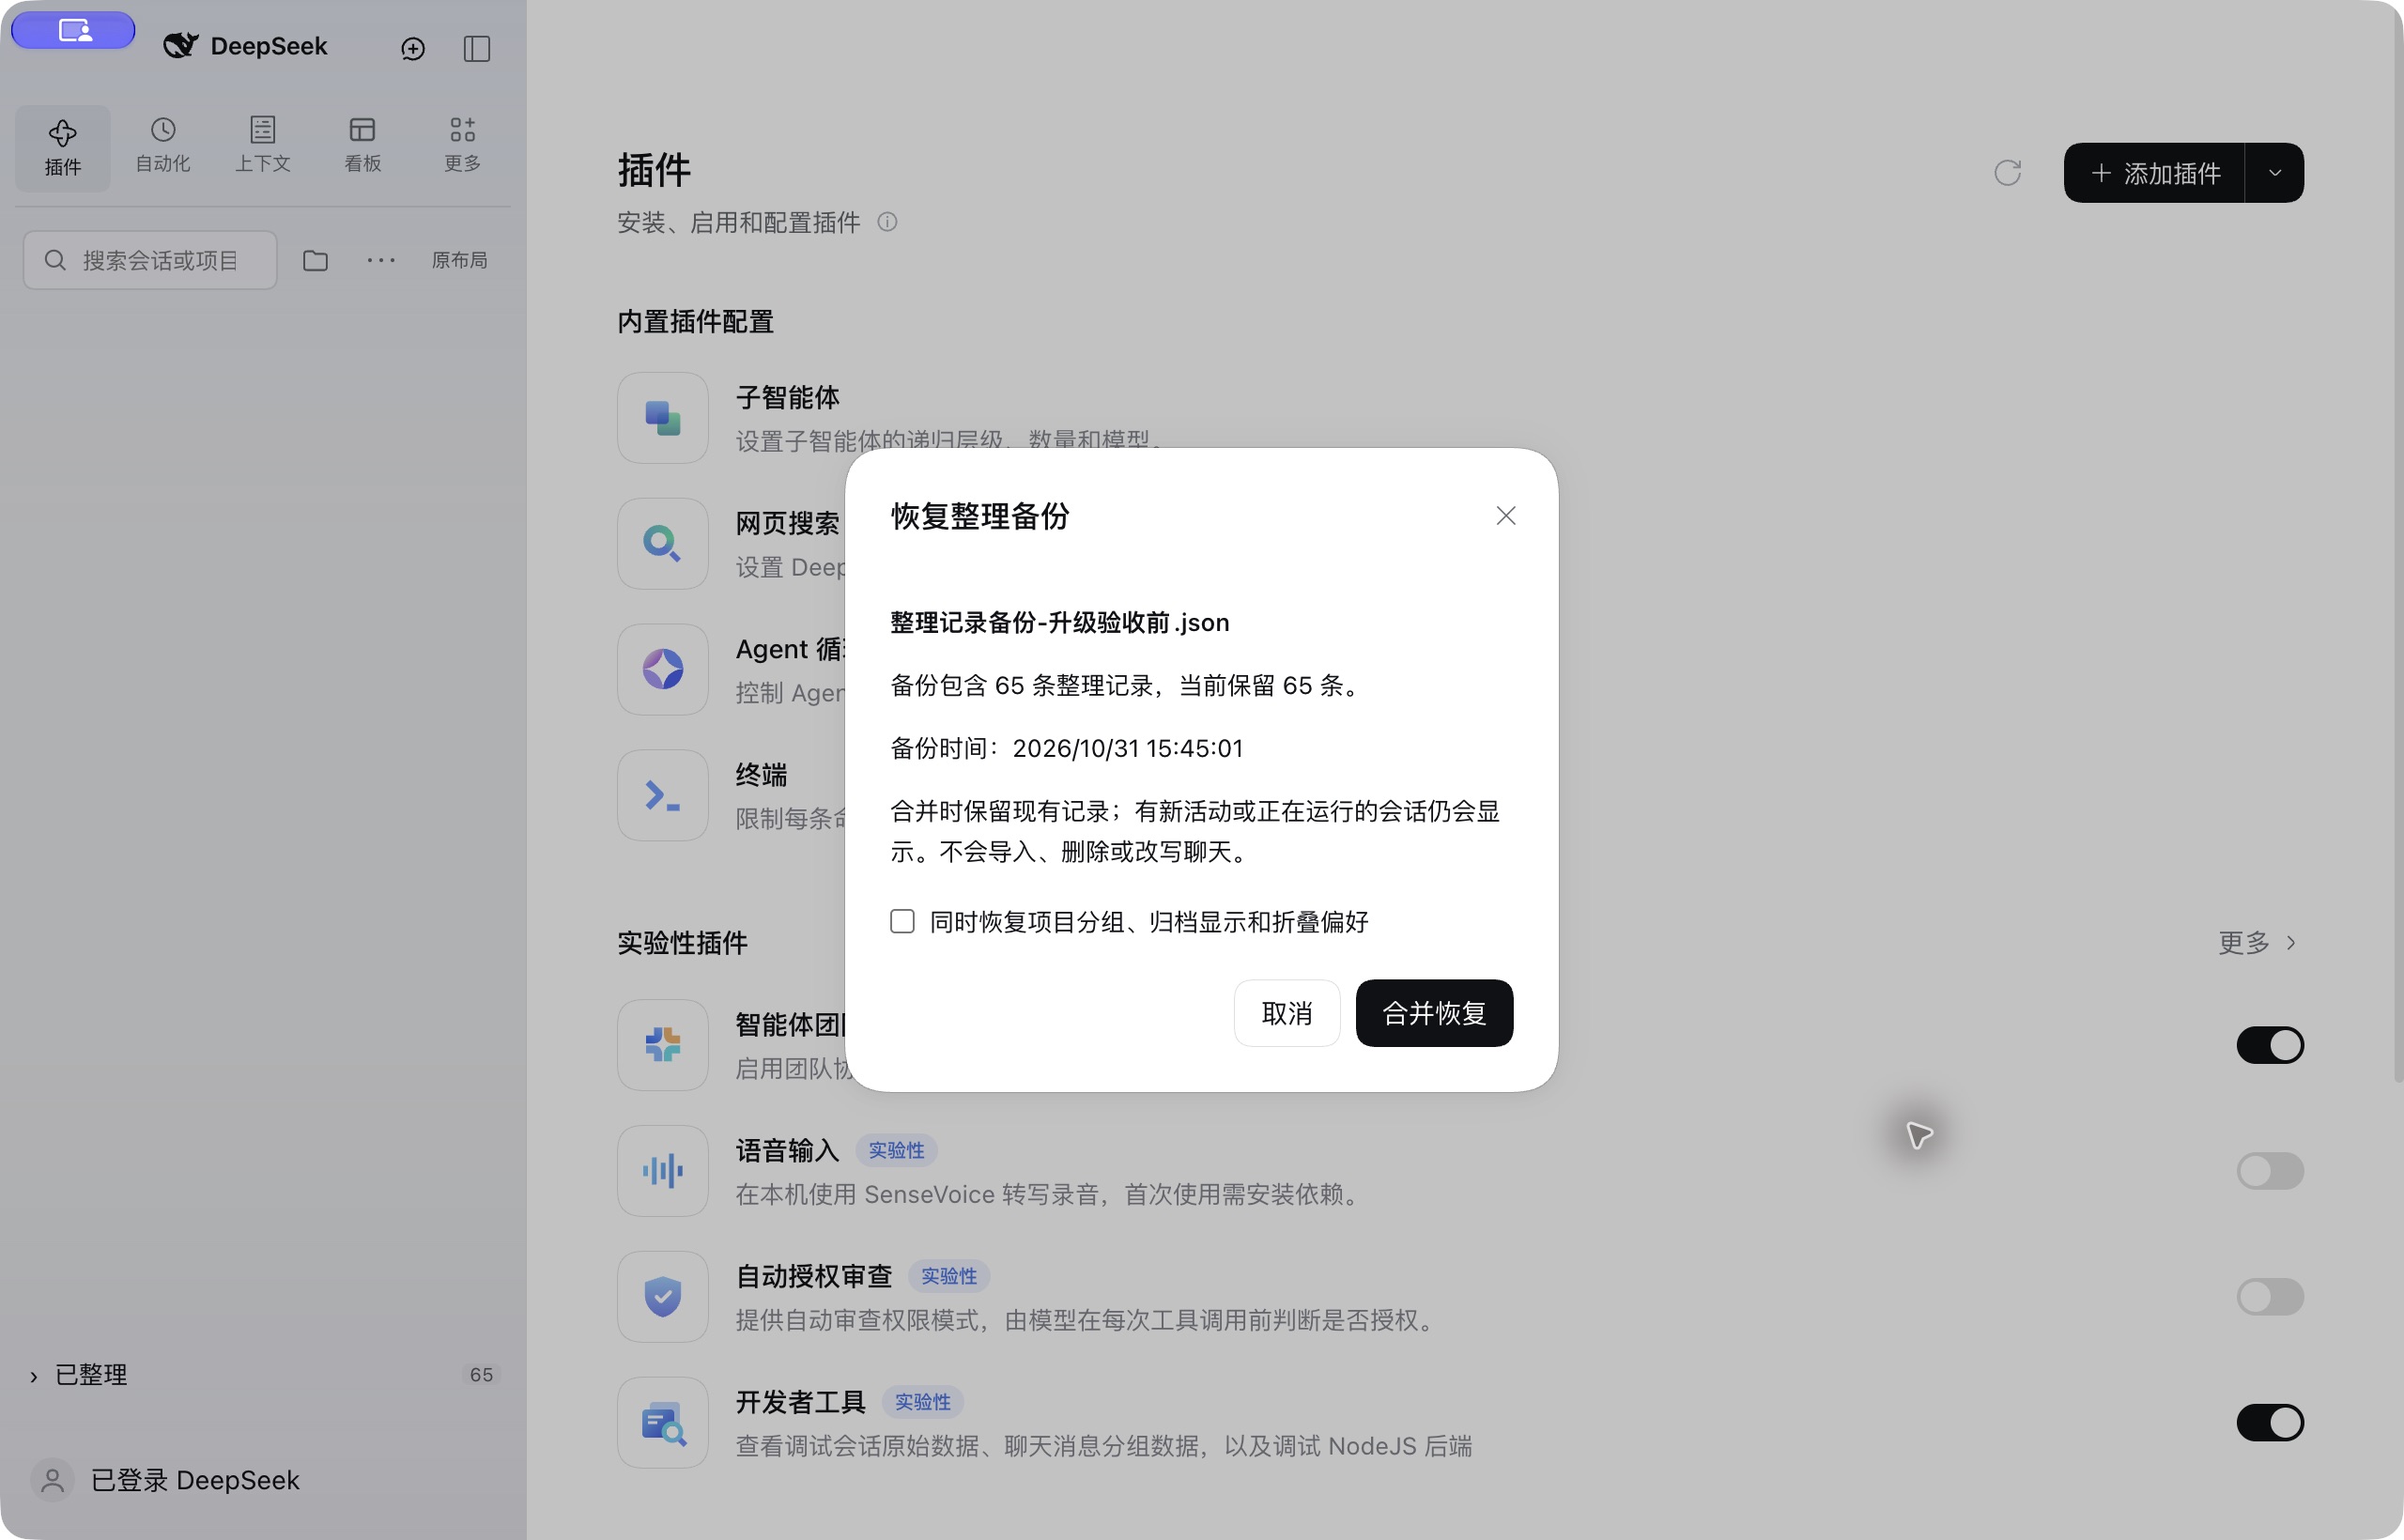Screen dimensions: 2404x1540
Task: Open the three-dots menu in sidebar
Action: tap(381, 260)
